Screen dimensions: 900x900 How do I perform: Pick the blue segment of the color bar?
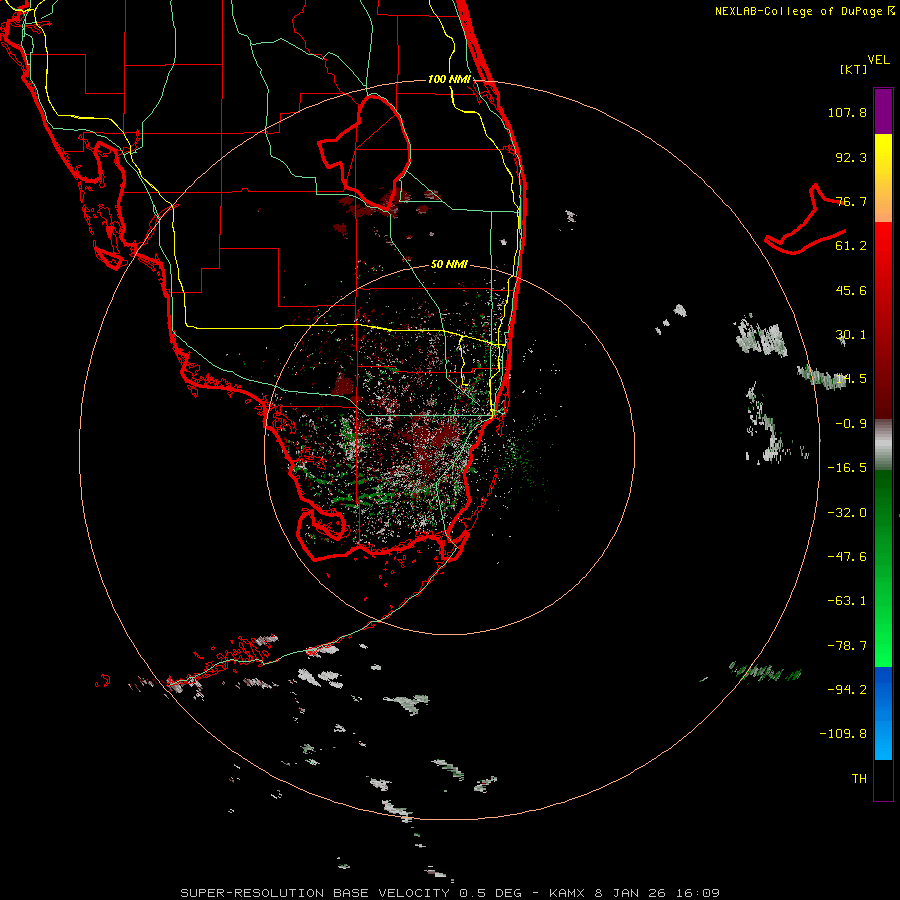click(x=883, y=712)
